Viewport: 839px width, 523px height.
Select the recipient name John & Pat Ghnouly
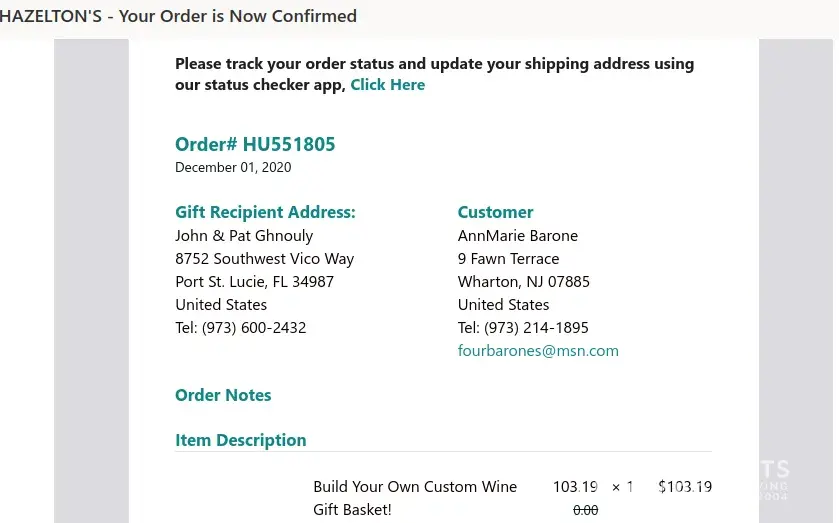point(244,236)
